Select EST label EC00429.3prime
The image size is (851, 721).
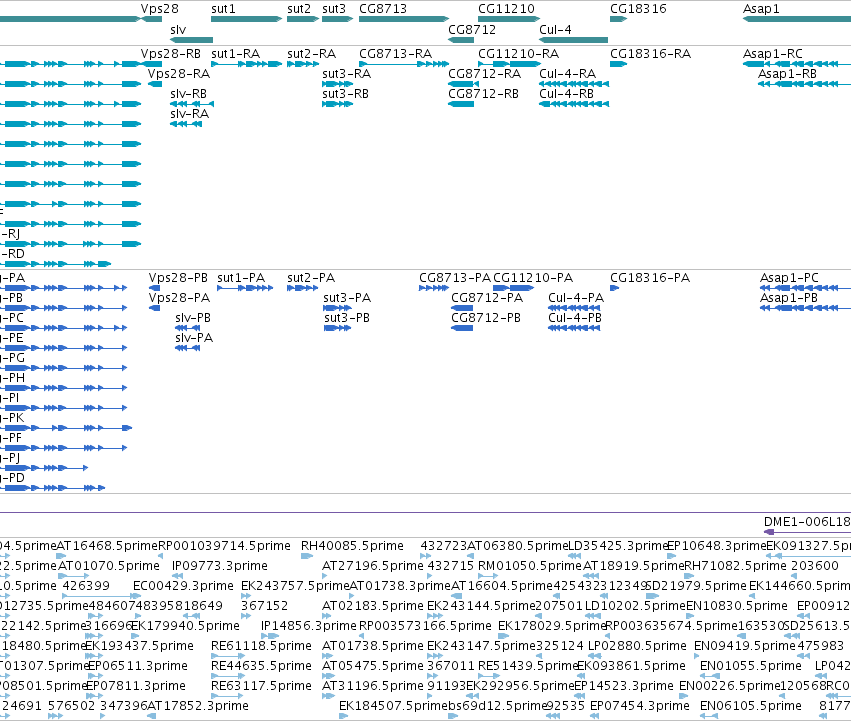pos(183,586)
